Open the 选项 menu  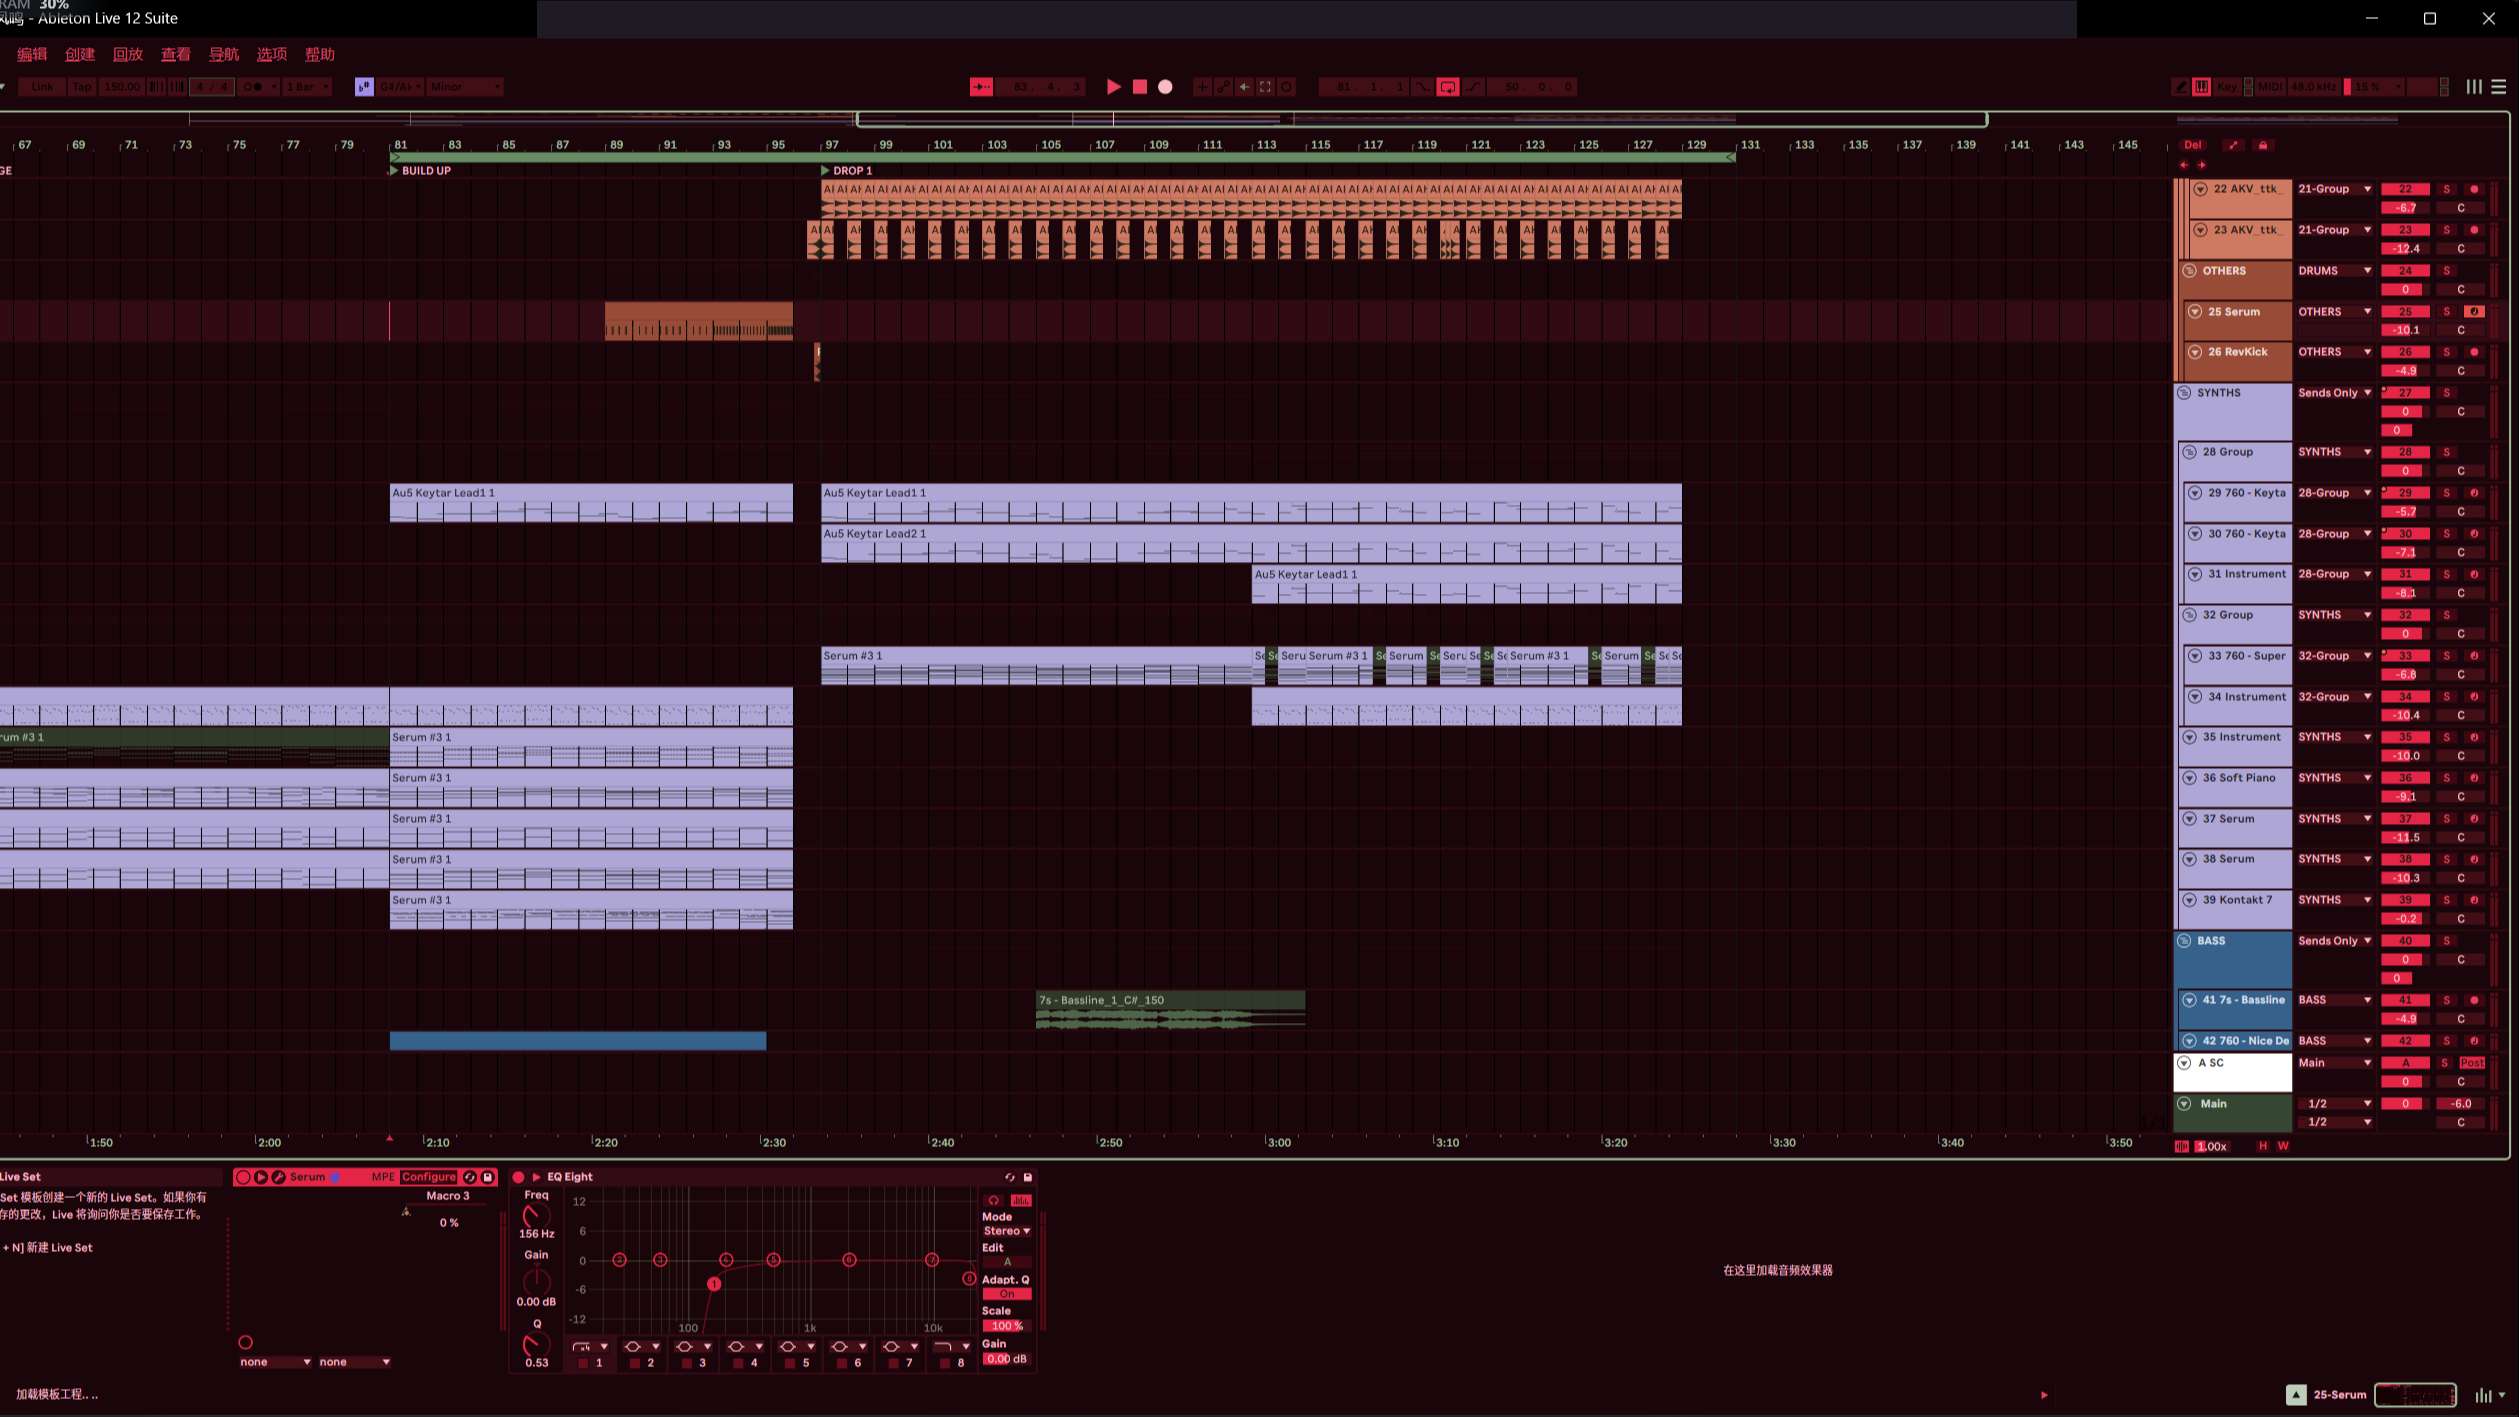click(271, 54)
